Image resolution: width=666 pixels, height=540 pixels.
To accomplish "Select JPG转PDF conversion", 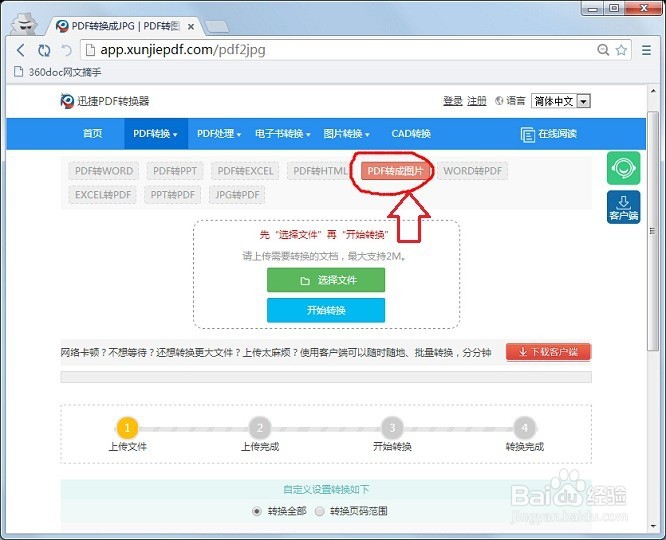I will [x=237, y=195].
